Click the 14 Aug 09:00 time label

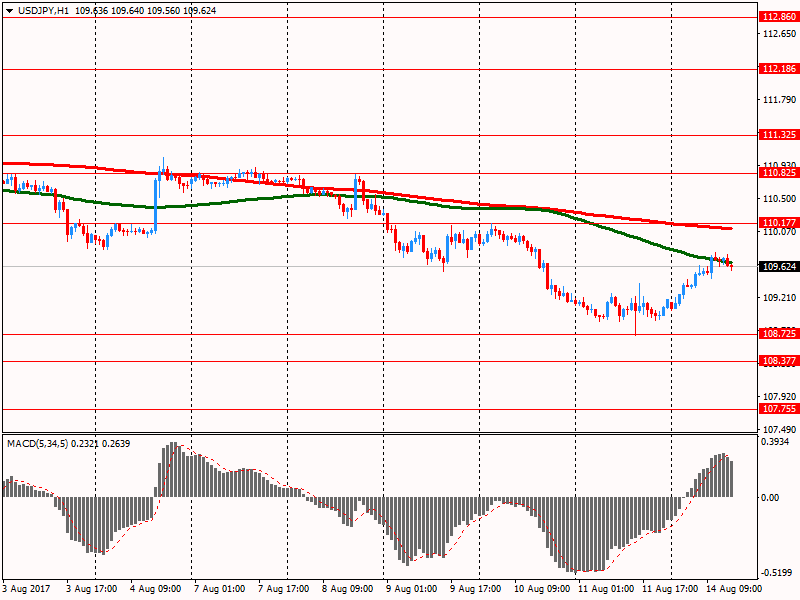734,589
